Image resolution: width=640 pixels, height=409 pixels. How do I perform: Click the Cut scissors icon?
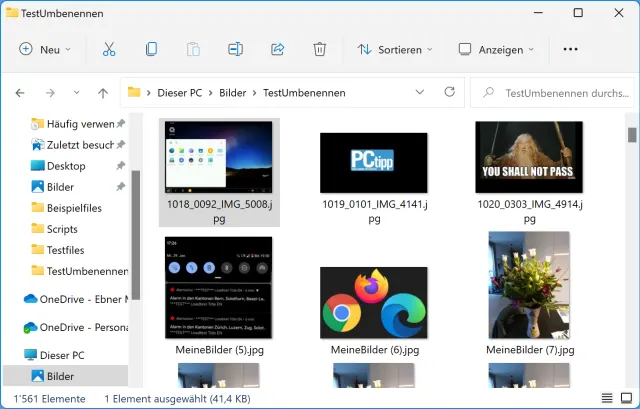(109, 49)
